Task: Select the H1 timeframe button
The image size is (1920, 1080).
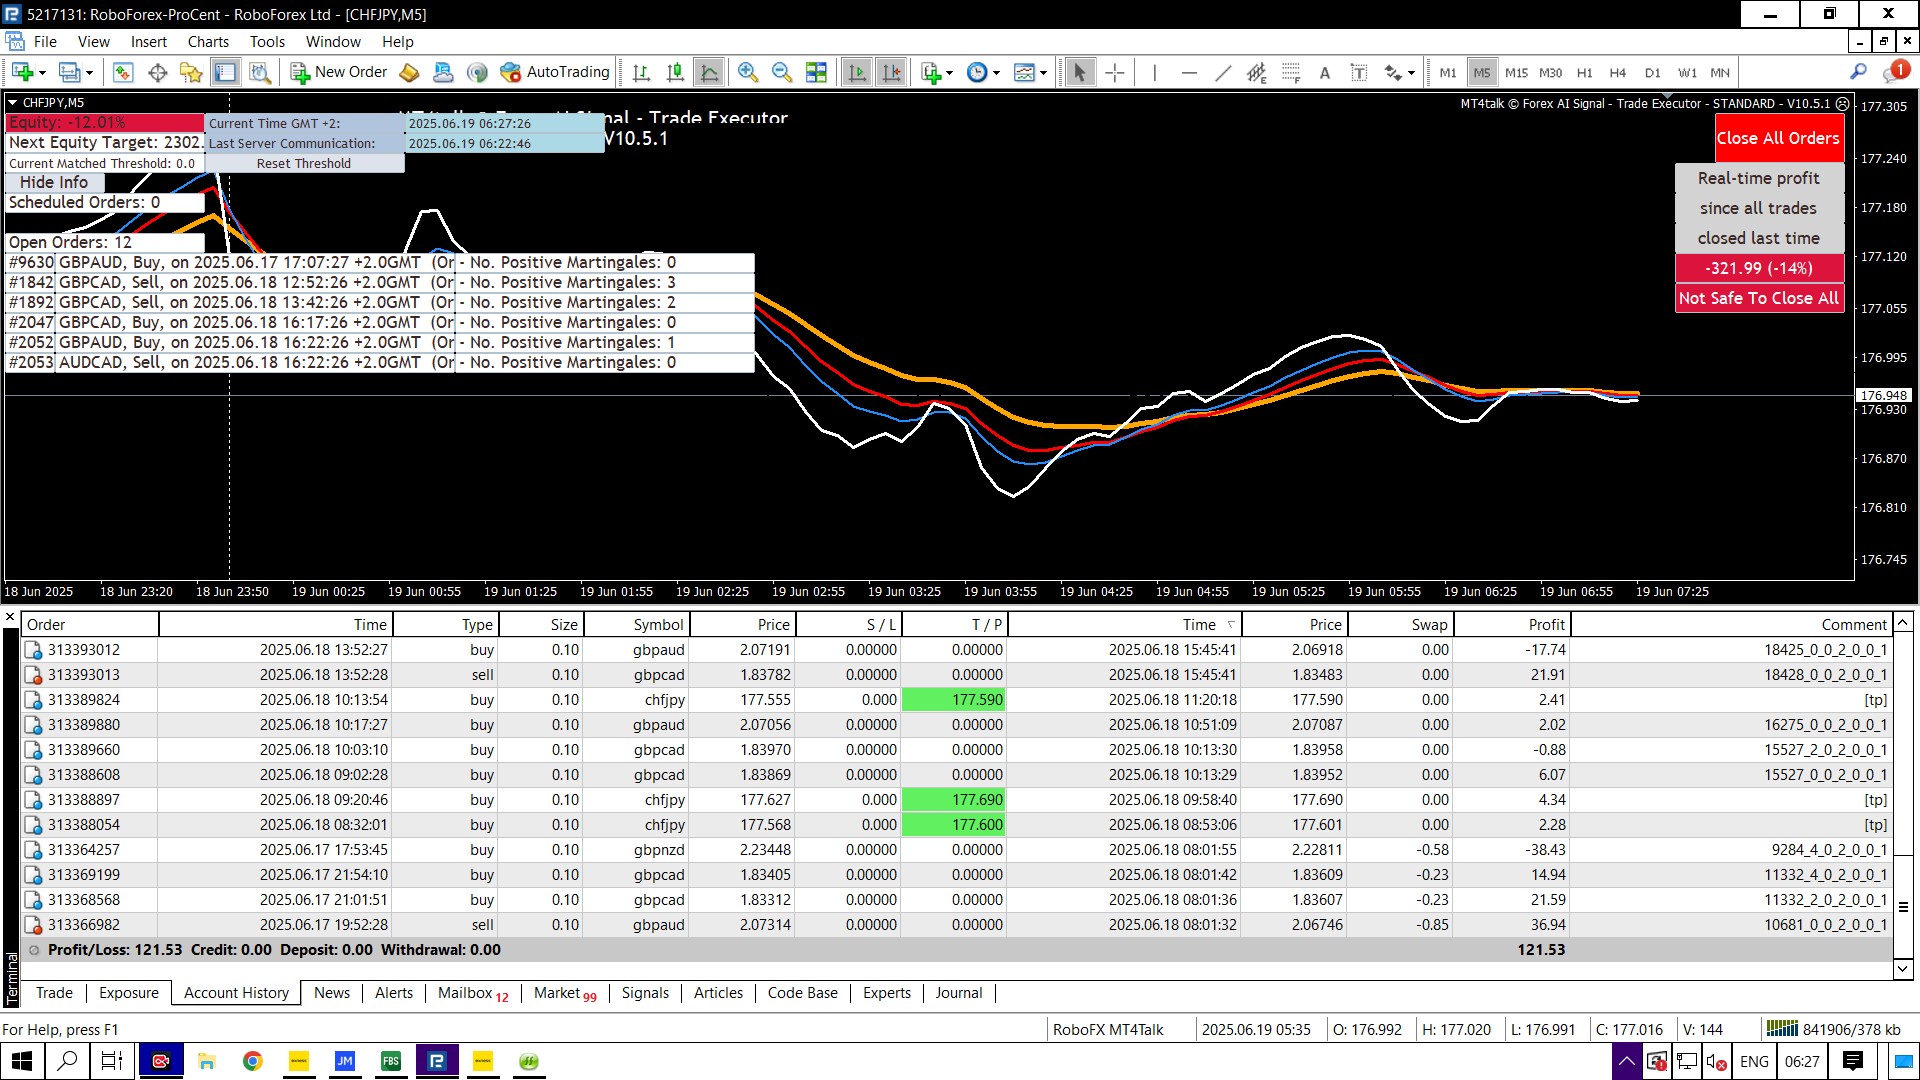Action: 1584,72
